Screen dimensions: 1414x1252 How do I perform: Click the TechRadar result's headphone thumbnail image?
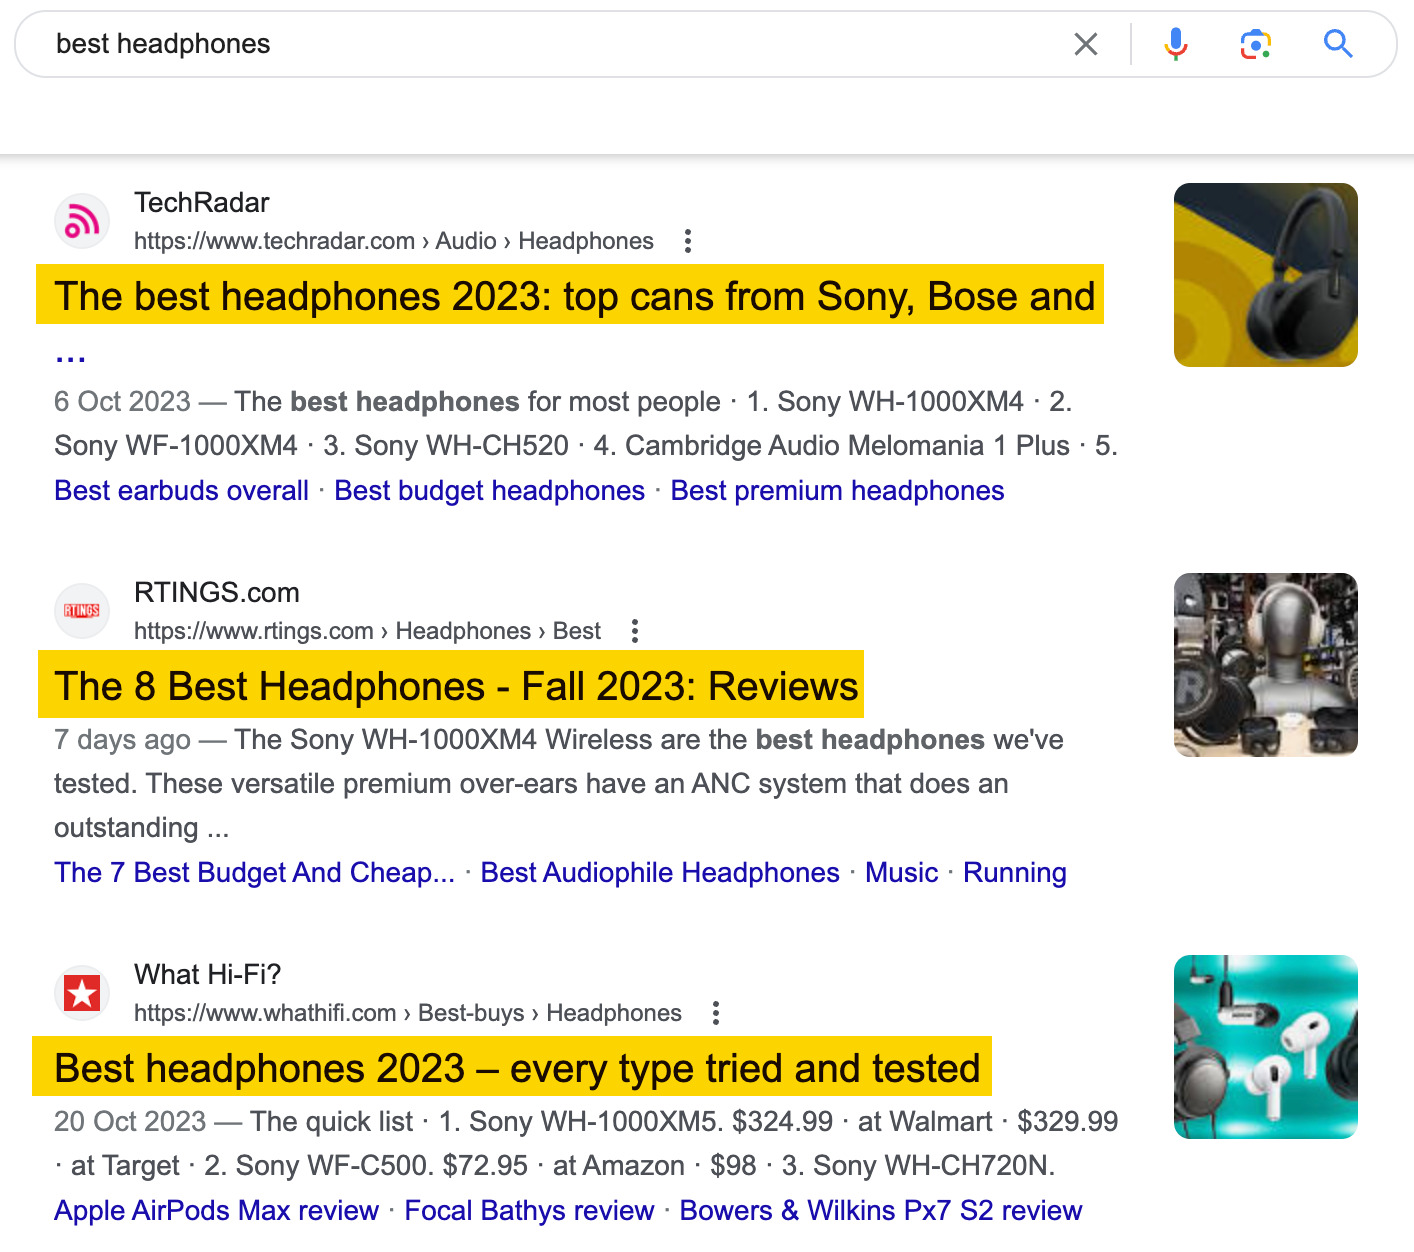pyautogui.click(x=1265, y=276)
